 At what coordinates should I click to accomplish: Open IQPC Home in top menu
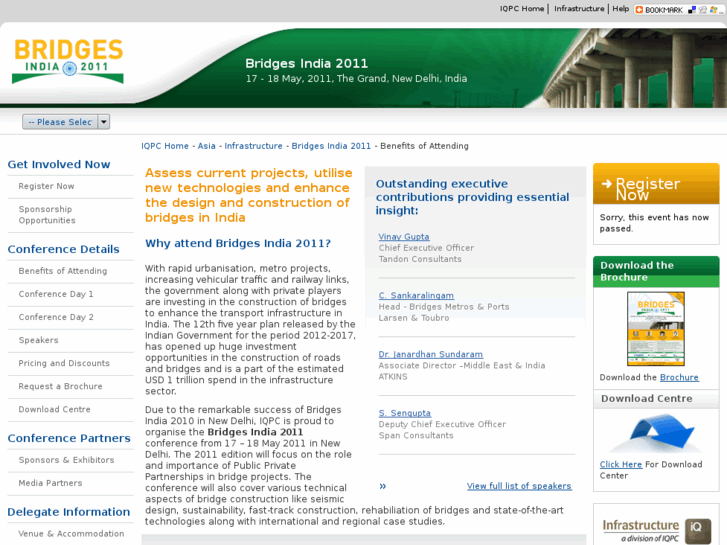[x=522, y=9]
